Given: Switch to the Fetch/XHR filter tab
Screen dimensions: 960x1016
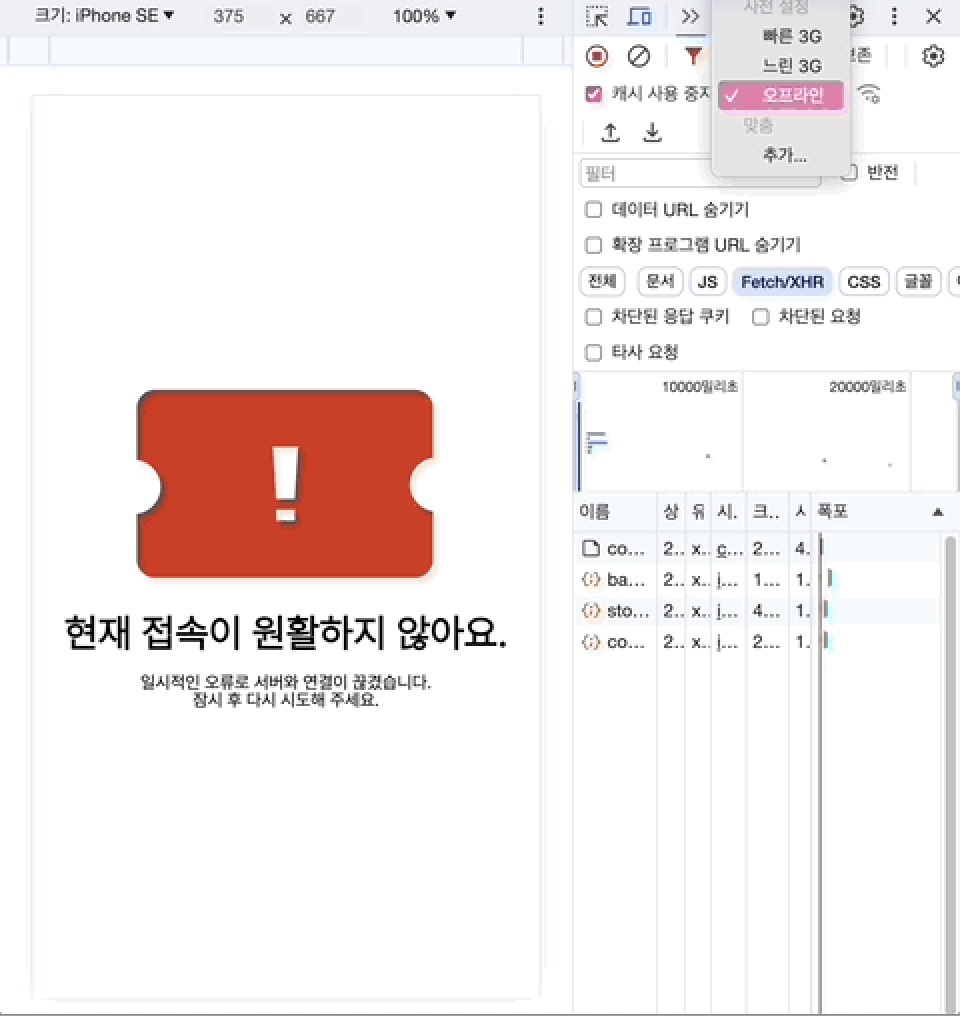Looking at the screenshot, I should pos(783,281).
